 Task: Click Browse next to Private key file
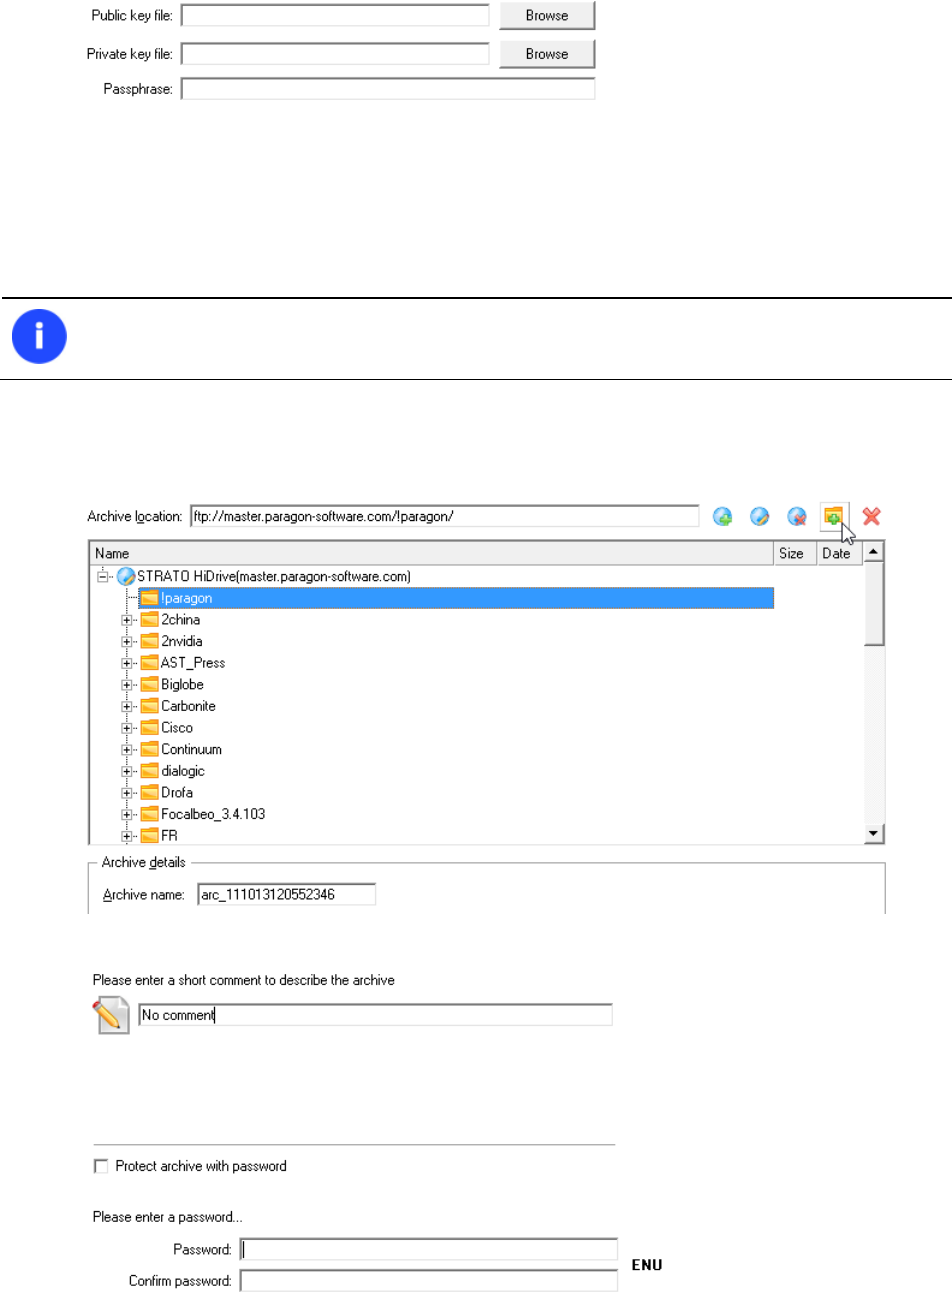[x=547, y=54]
